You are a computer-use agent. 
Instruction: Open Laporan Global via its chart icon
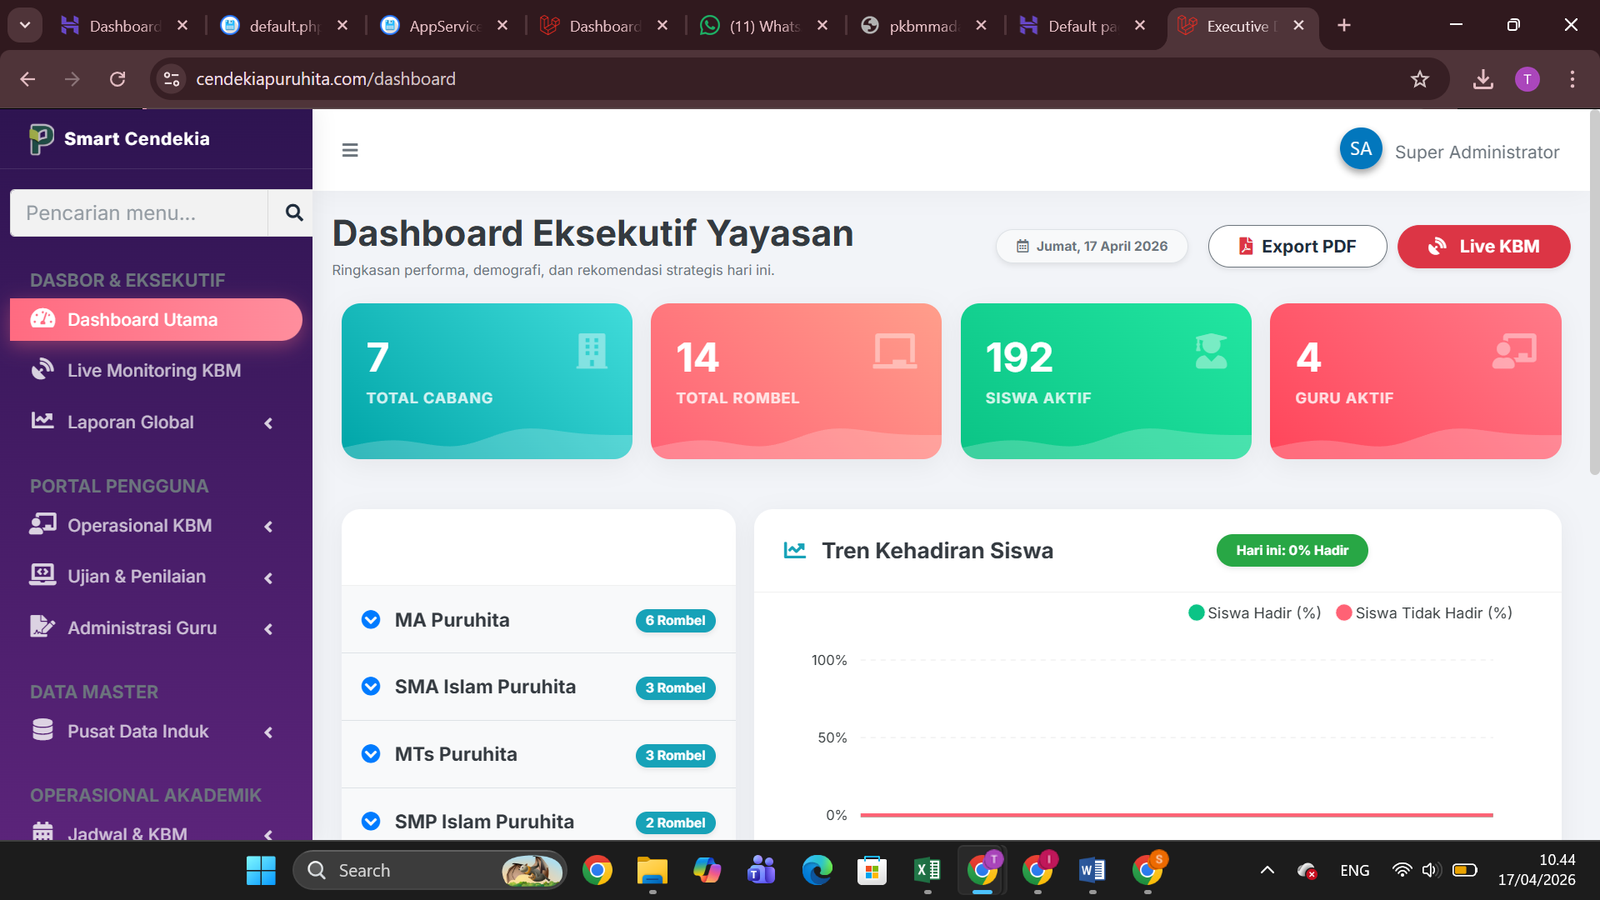tap(41, 421)
